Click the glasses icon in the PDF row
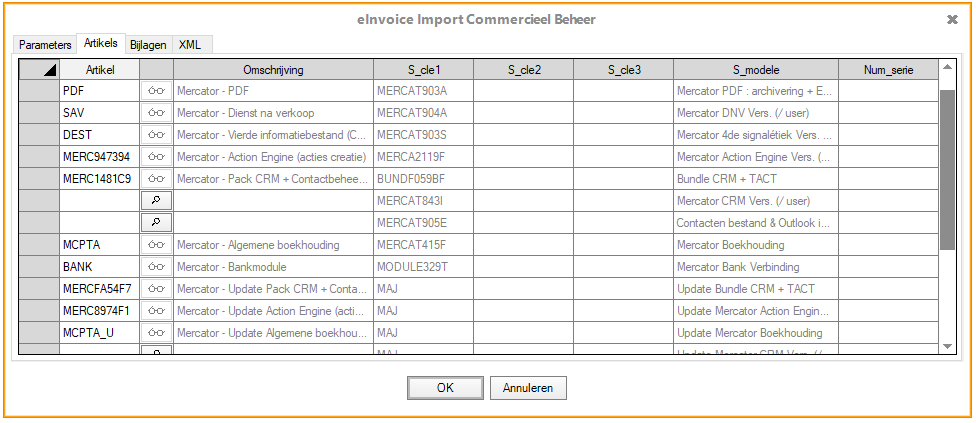Image resolution: width=976 pixels, height=423 pixels. (x=156, y=91)
